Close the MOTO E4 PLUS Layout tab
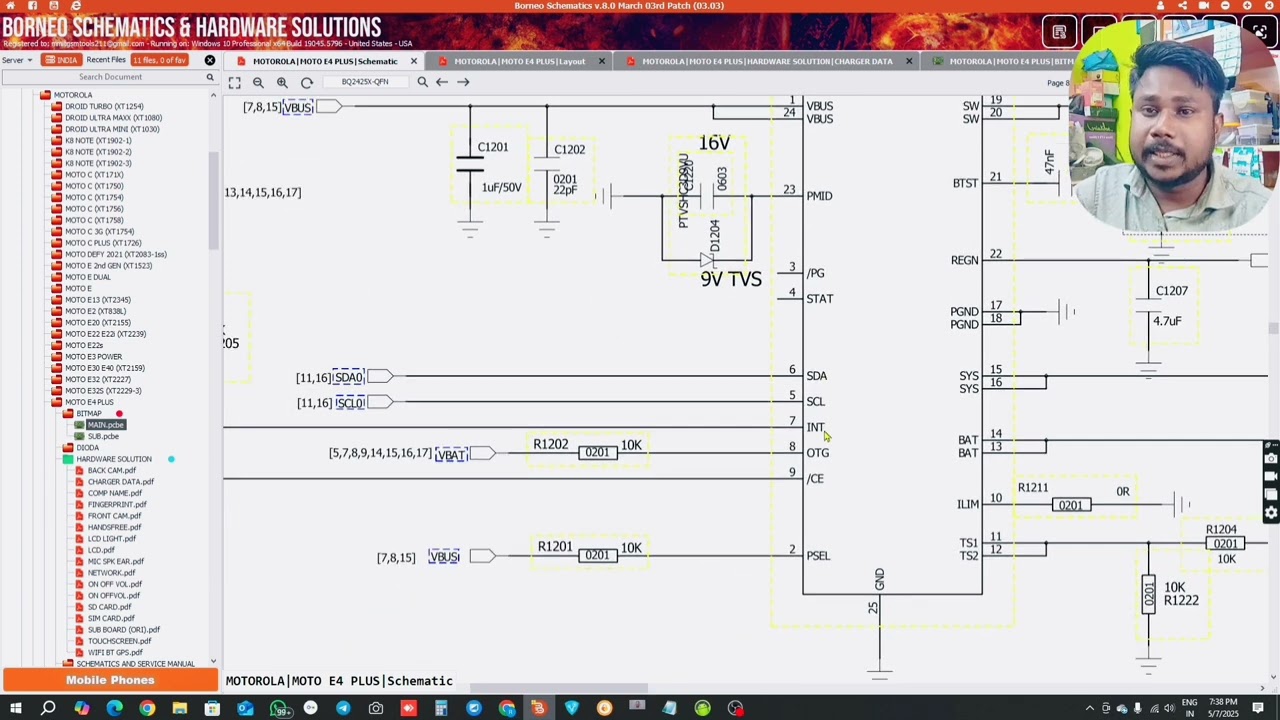 pos(601,61)
